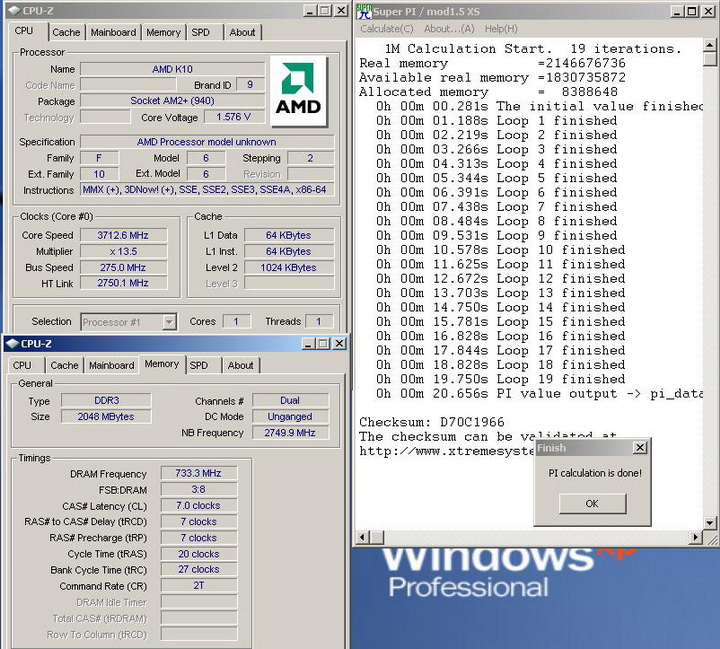
Task: Close the Finish dialog with X
Action: [x=640, y=448]
